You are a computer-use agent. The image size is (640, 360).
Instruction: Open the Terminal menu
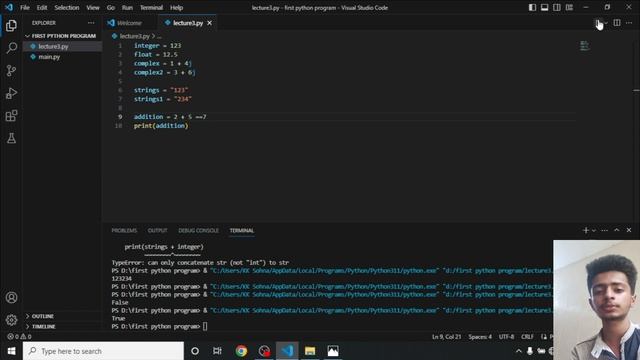(151, 7)
